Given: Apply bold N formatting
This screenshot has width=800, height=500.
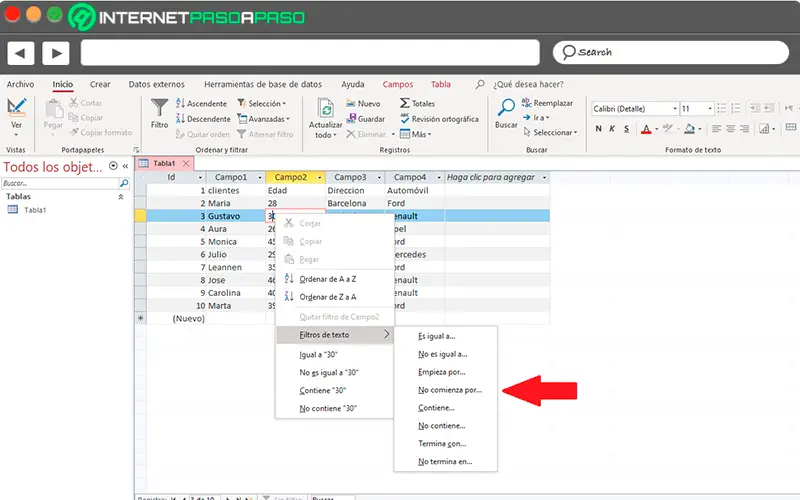Looking at the screenshot, I should pos(598,129).
